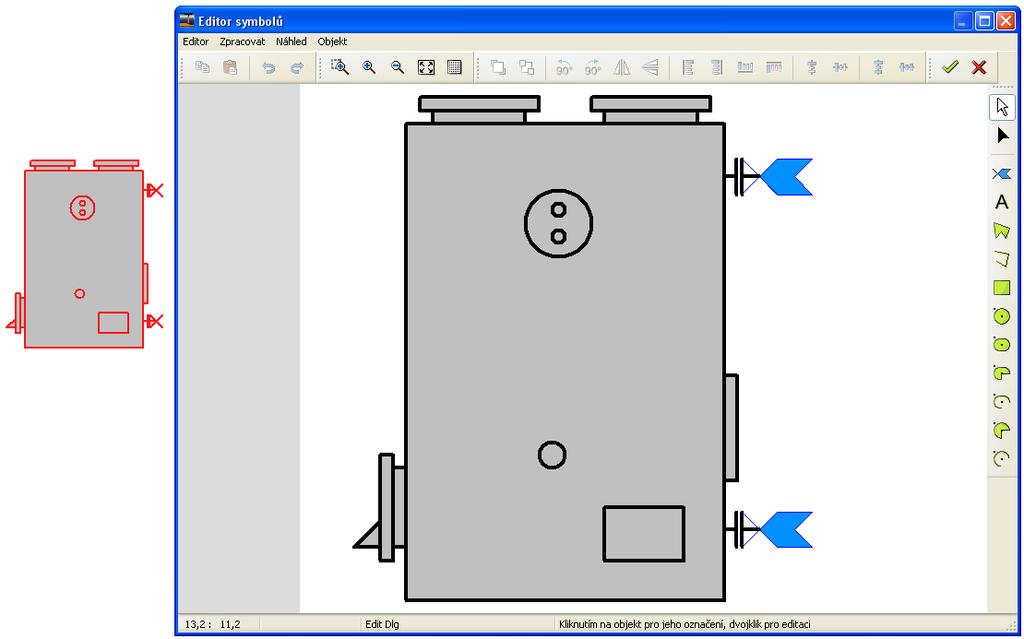The height and width of the screenshot is (639, 1024).
Task: Click the 'Edit Dlg' status bar text
Action: pyautogui.click(x=382, y=624)
